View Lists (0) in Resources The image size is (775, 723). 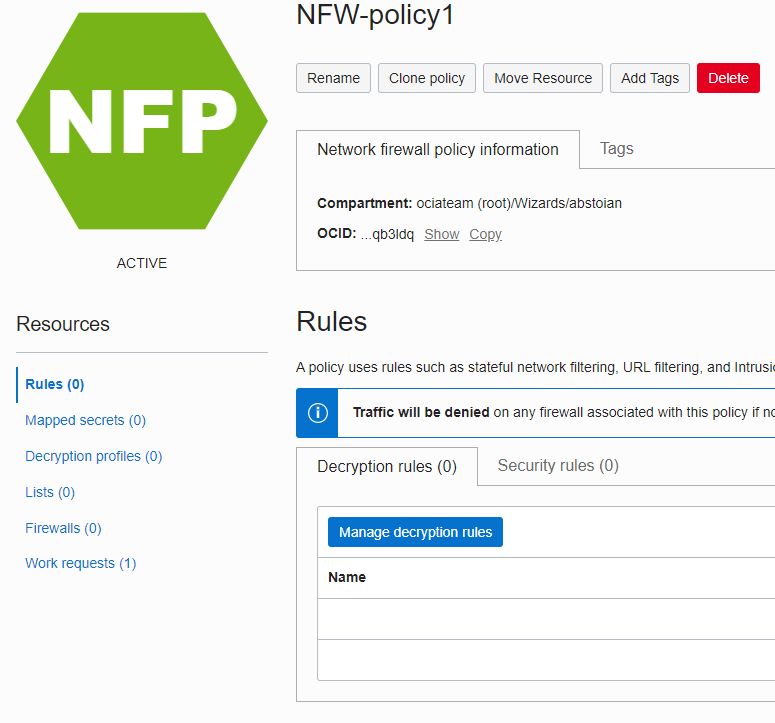pyautogui.click(x=50, y=493)
